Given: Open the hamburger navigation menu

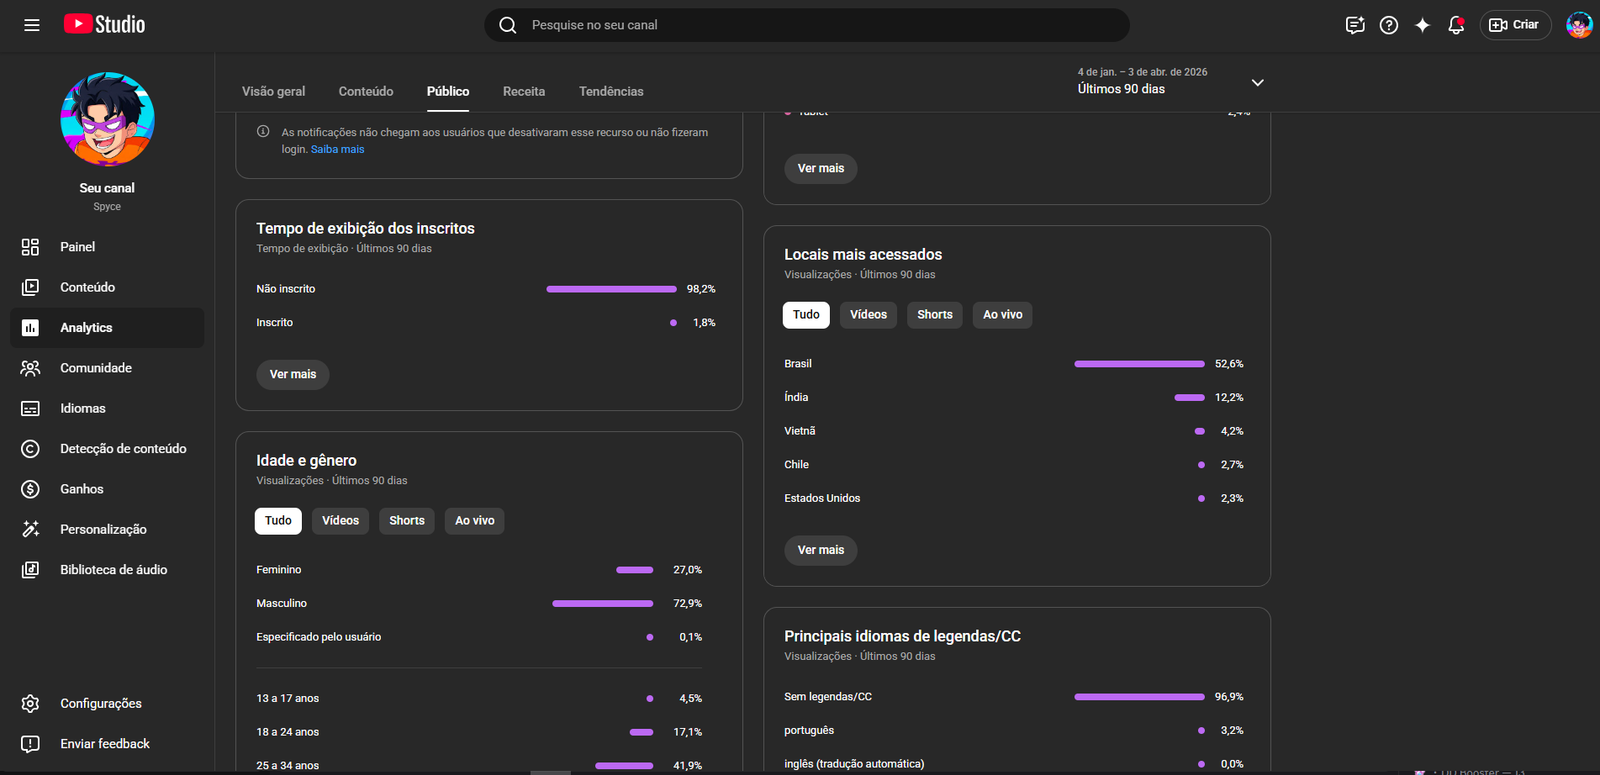Looking at the screenshot, I should click(32, 25).
